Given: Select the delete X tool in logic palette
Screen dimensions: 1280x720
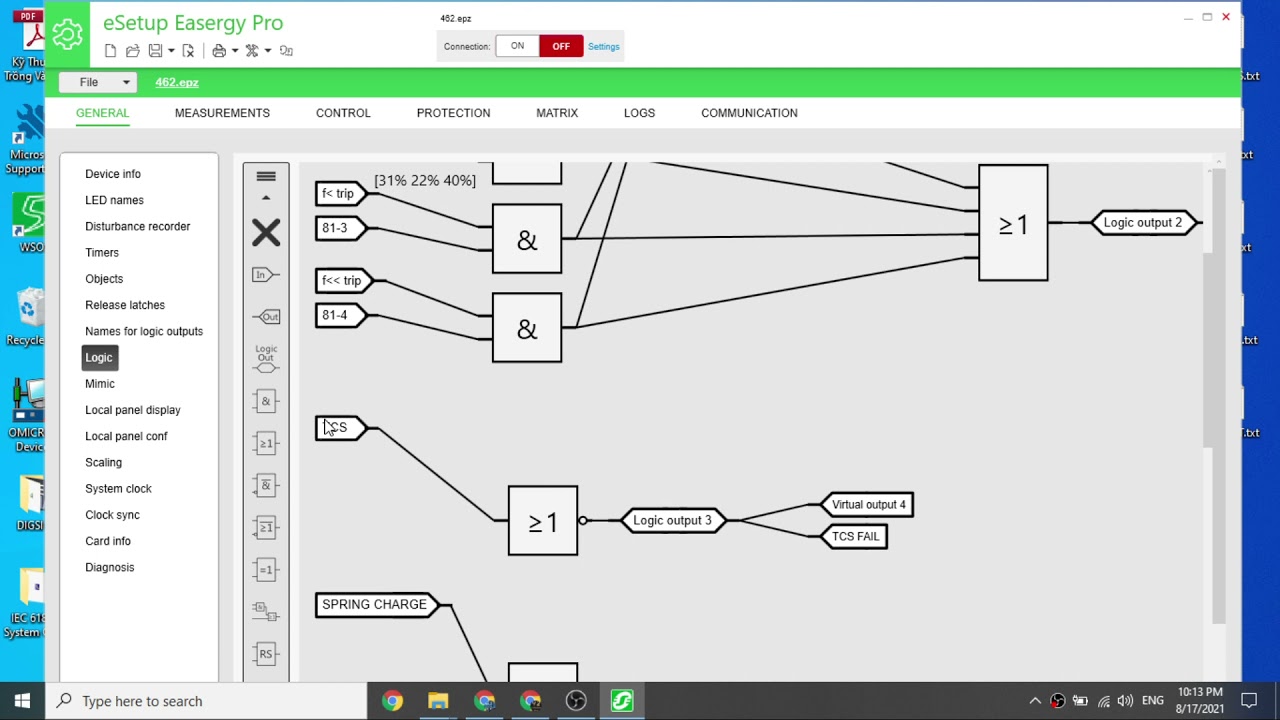Looking at the screenshot, I should (266, 233).
